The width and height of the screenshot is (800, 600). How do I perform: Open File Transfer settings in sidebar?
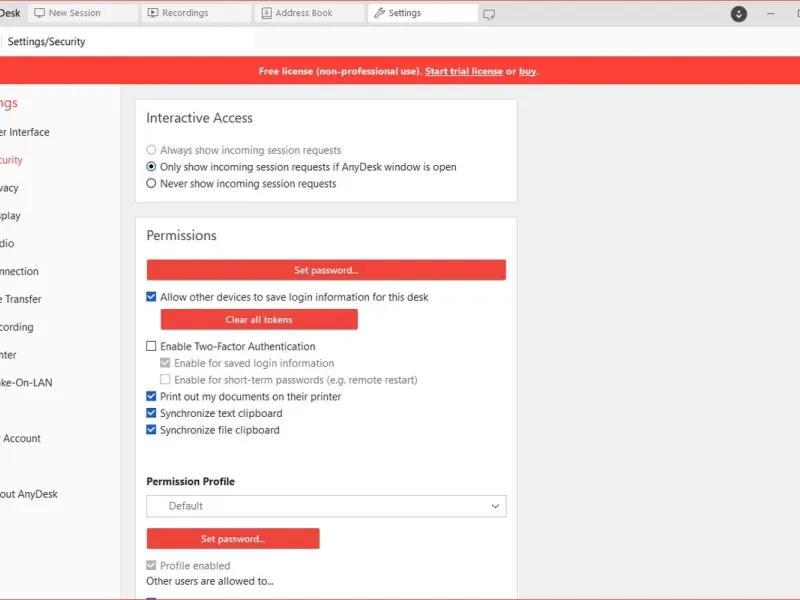coord(20,299)
